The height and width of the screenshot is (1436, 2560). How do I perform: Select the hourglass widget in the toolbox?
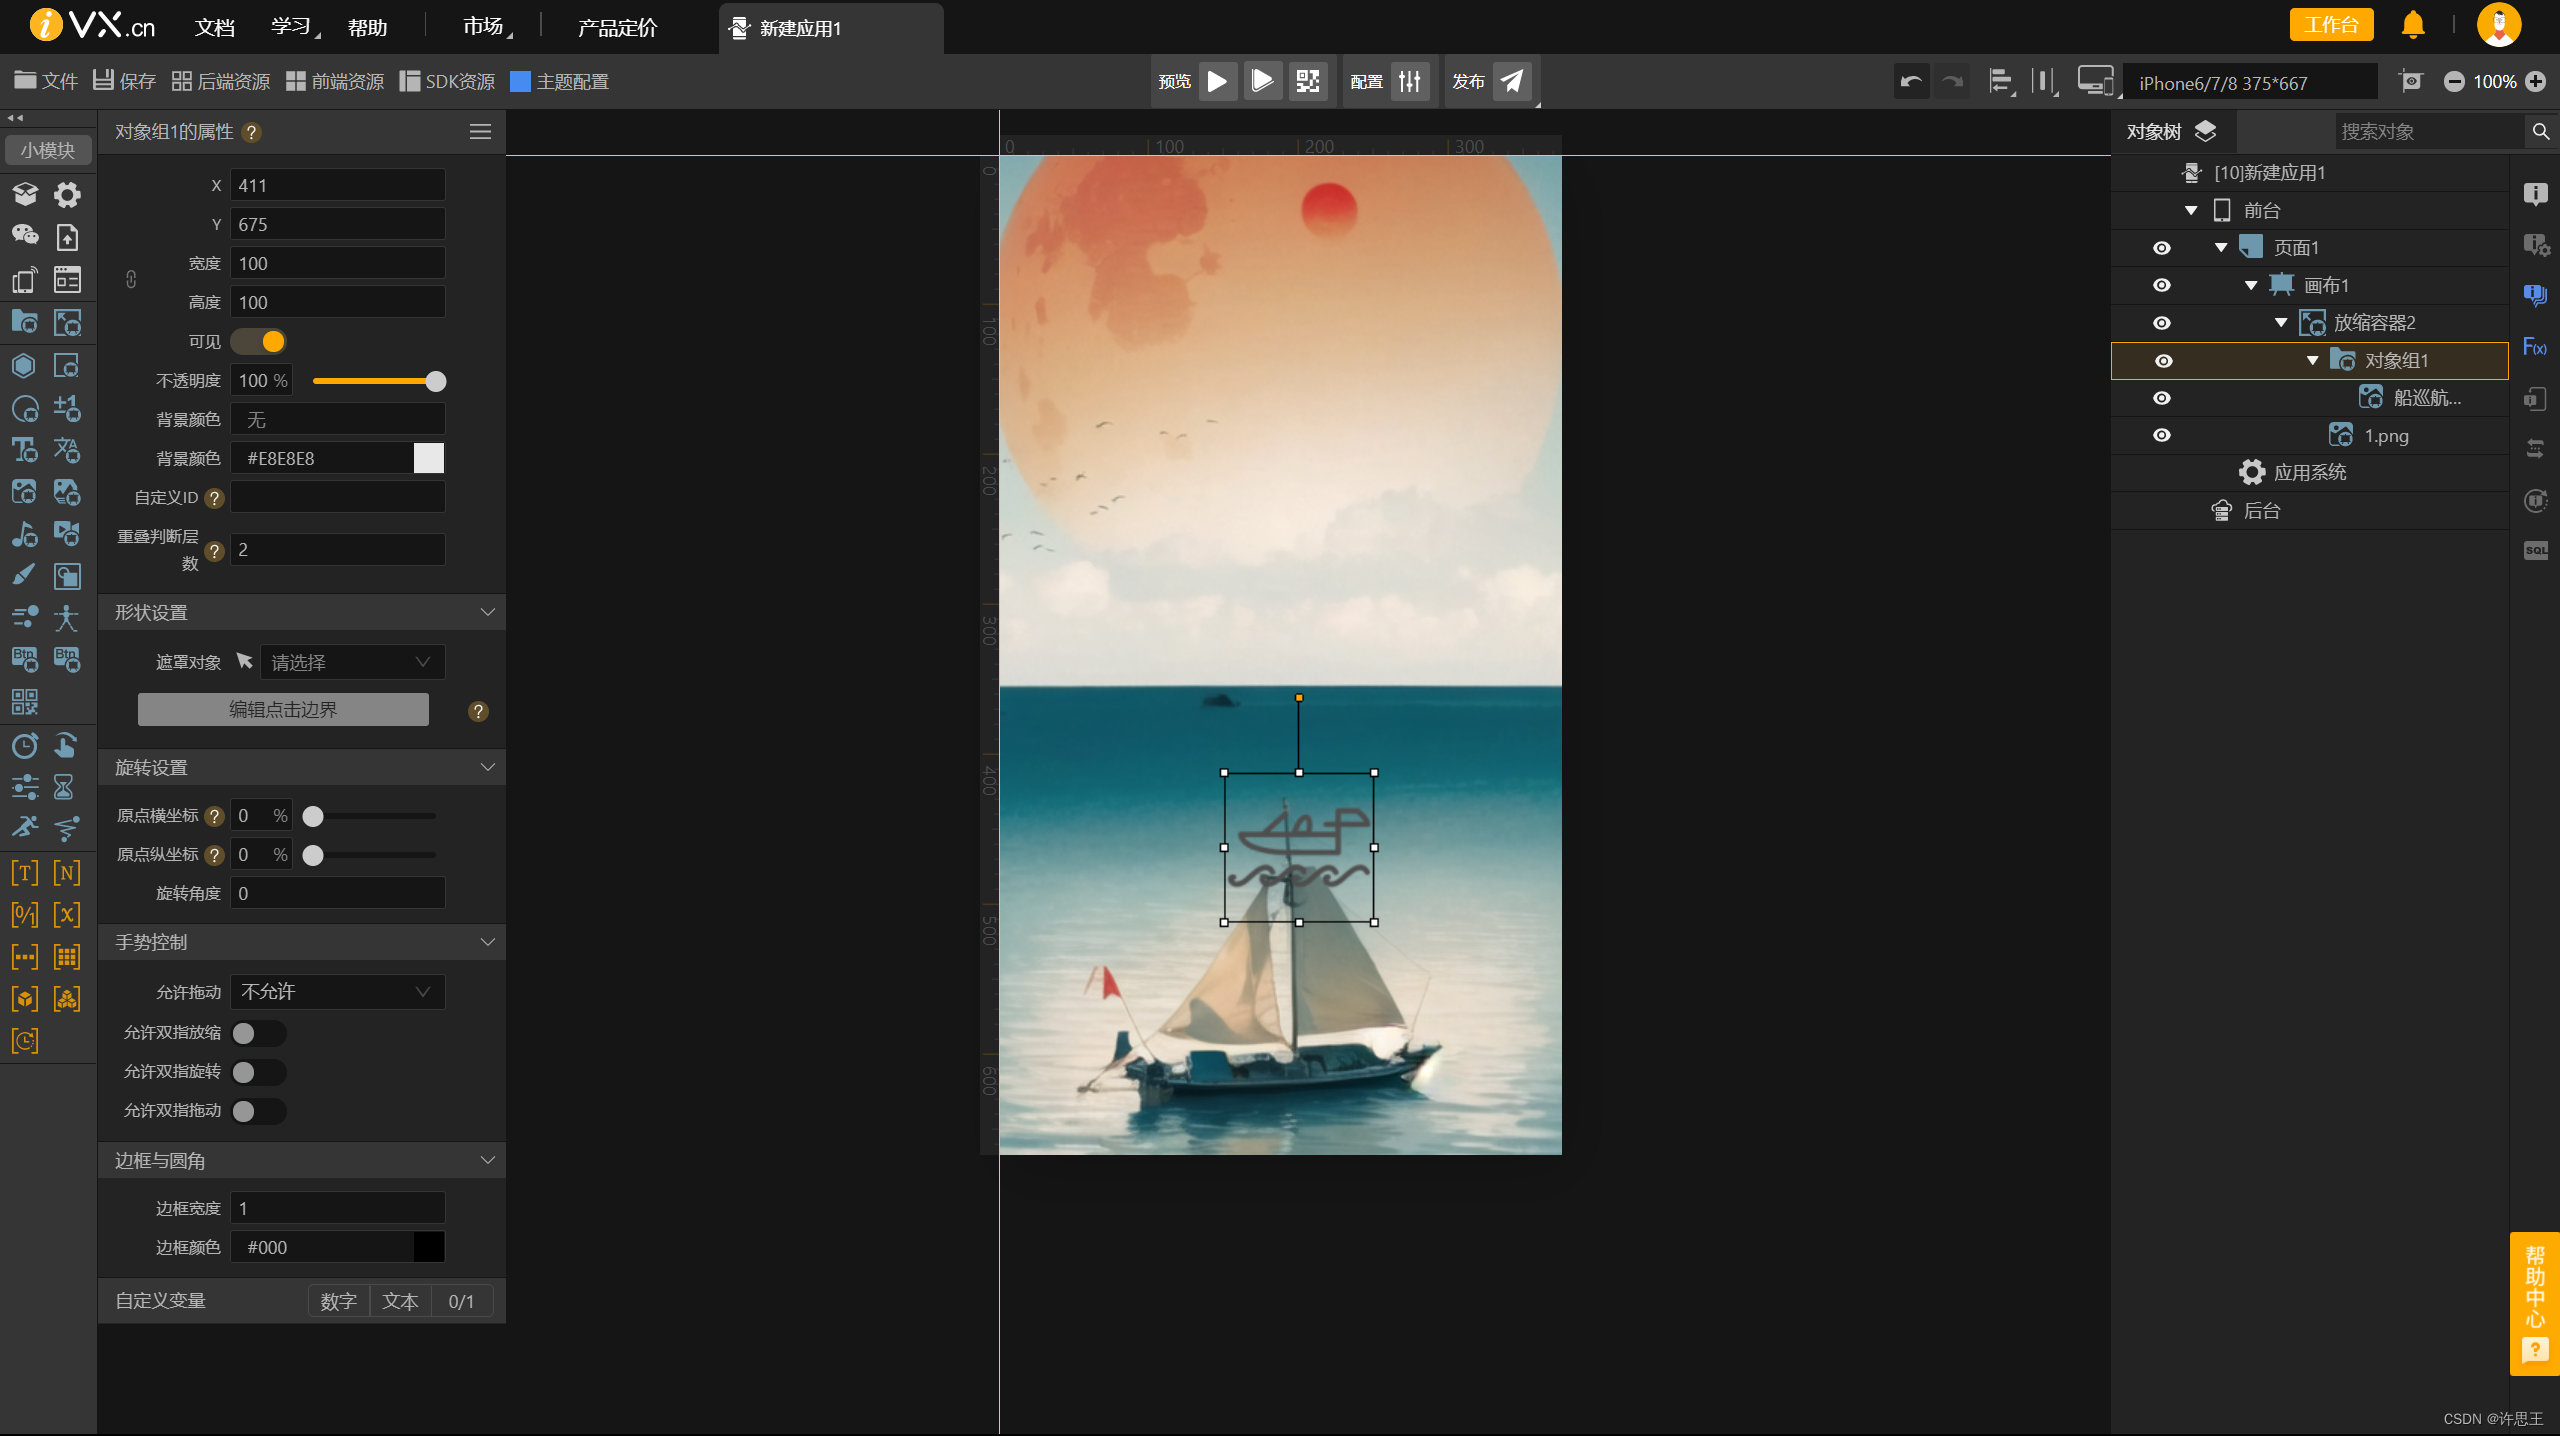pos(66,787)
